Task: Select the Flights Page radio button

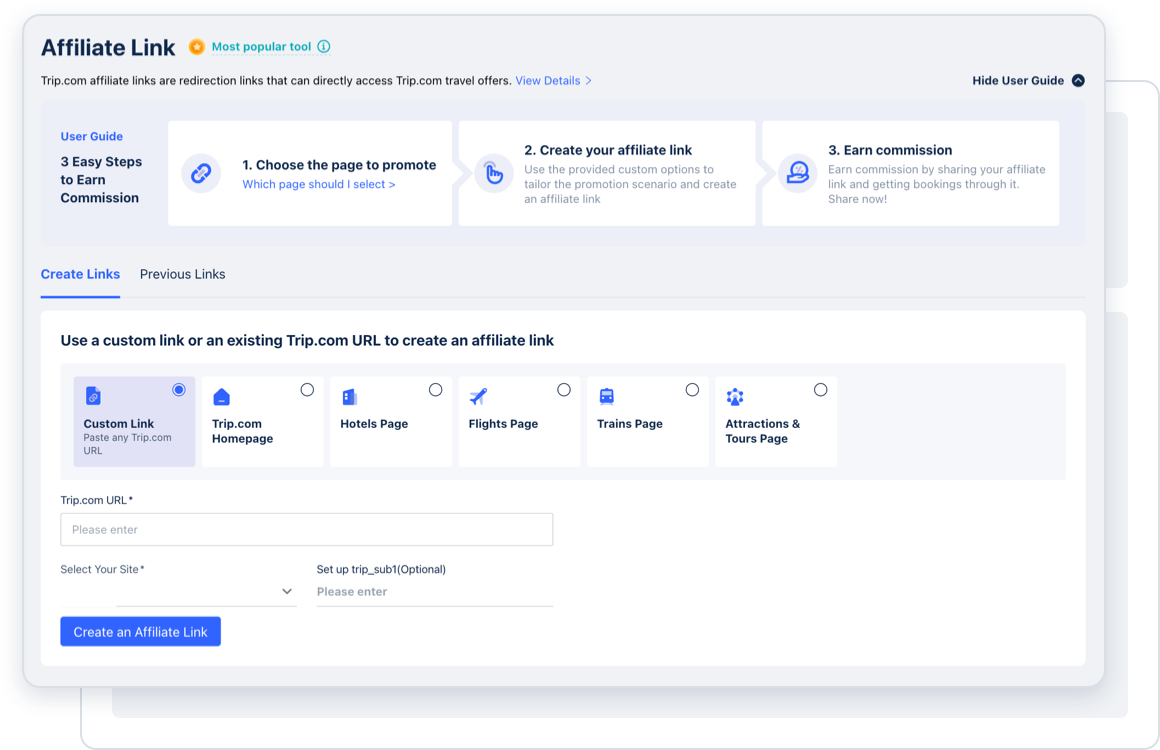Action: click(564, 390)
